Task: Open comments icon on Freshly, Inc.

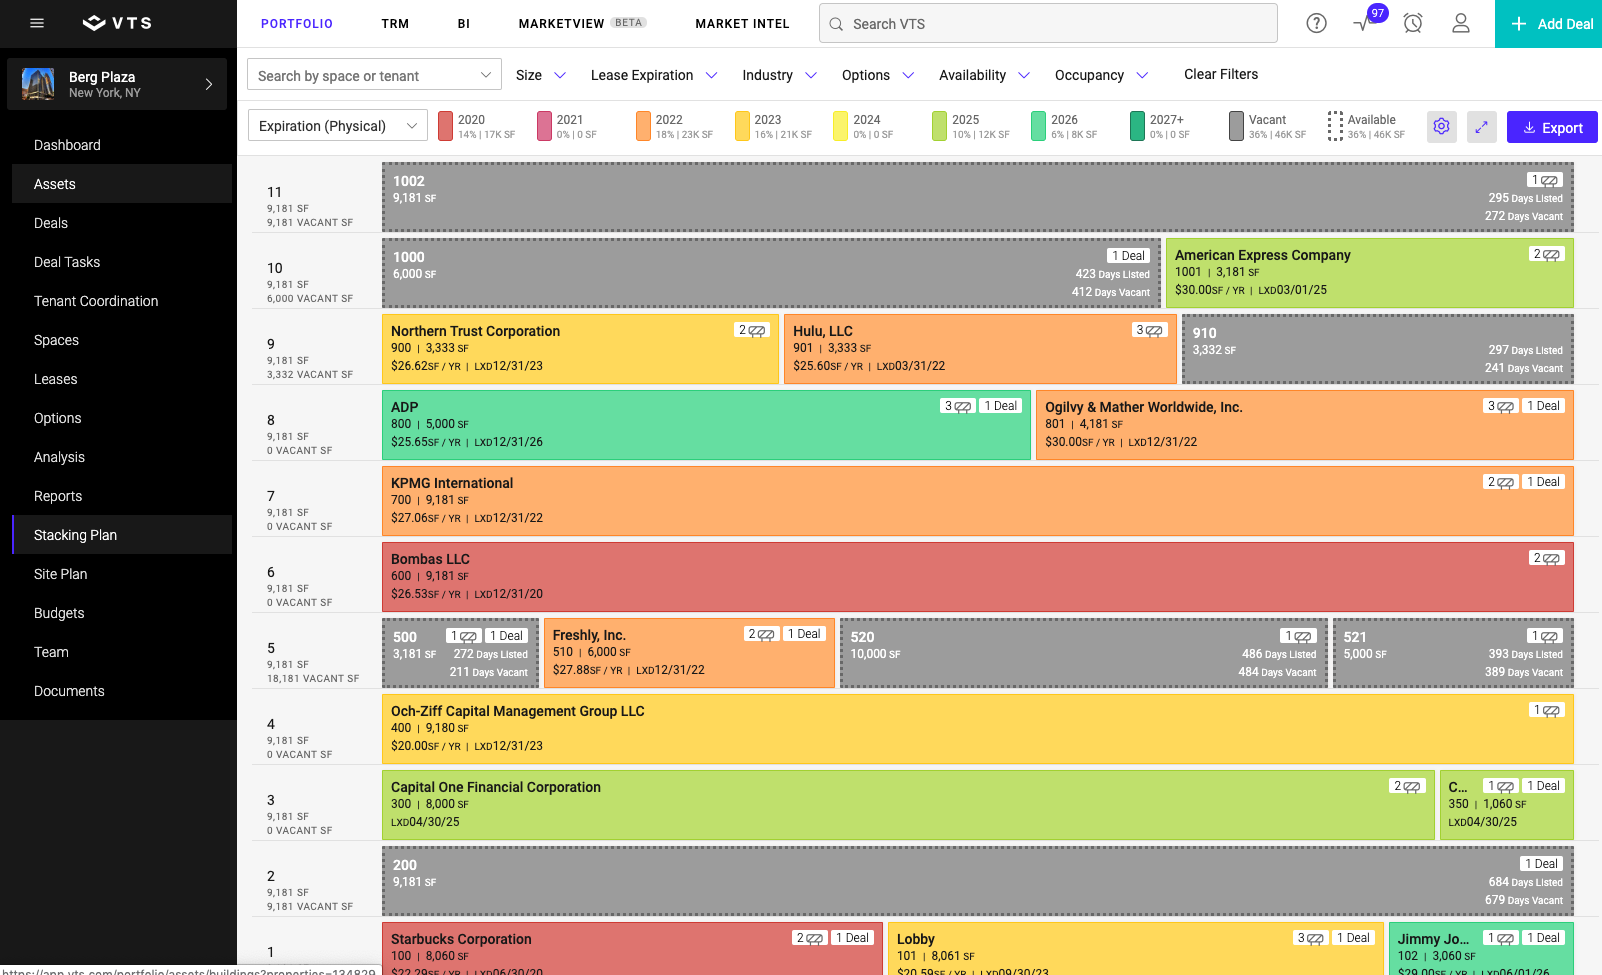Action: [762, 634]
